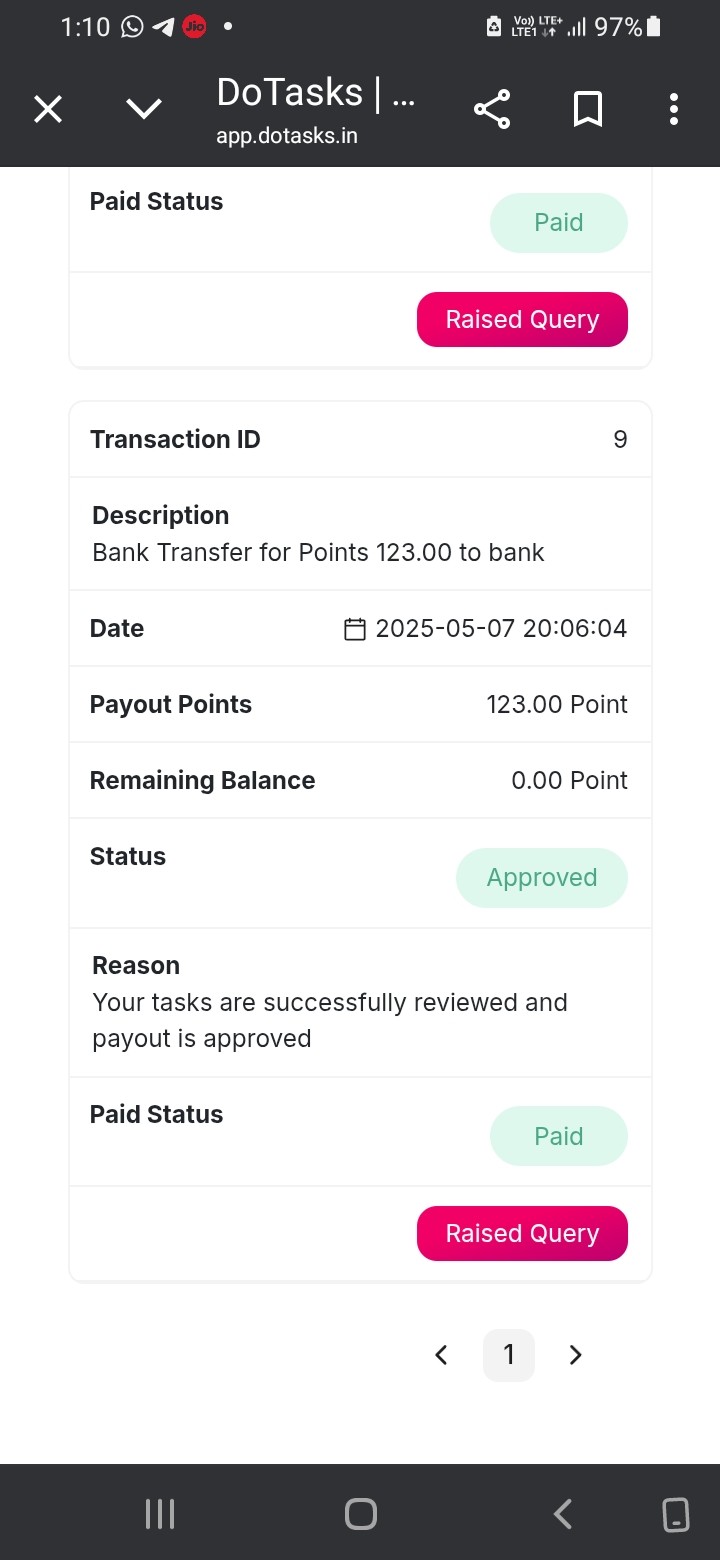This screenshot has height=1560, width=720.
Task: Go to the next page arrow
Action: [x=575, y=1355]
